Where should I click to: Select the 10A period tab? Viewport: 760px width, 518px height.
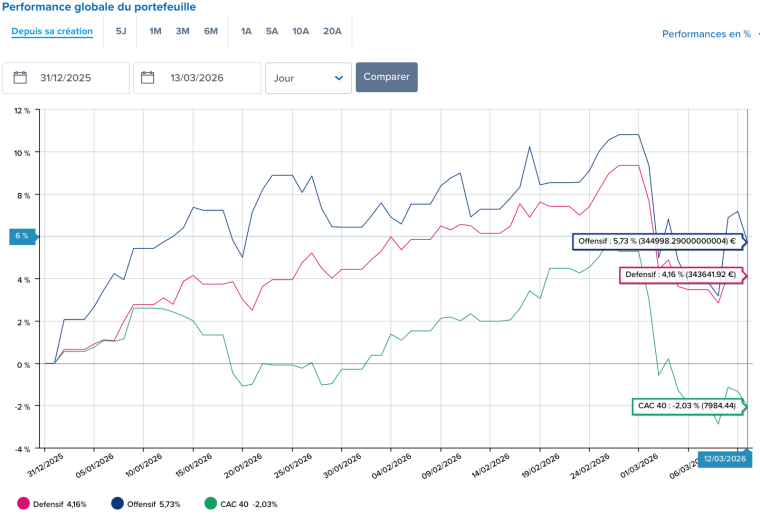(300, 31)
